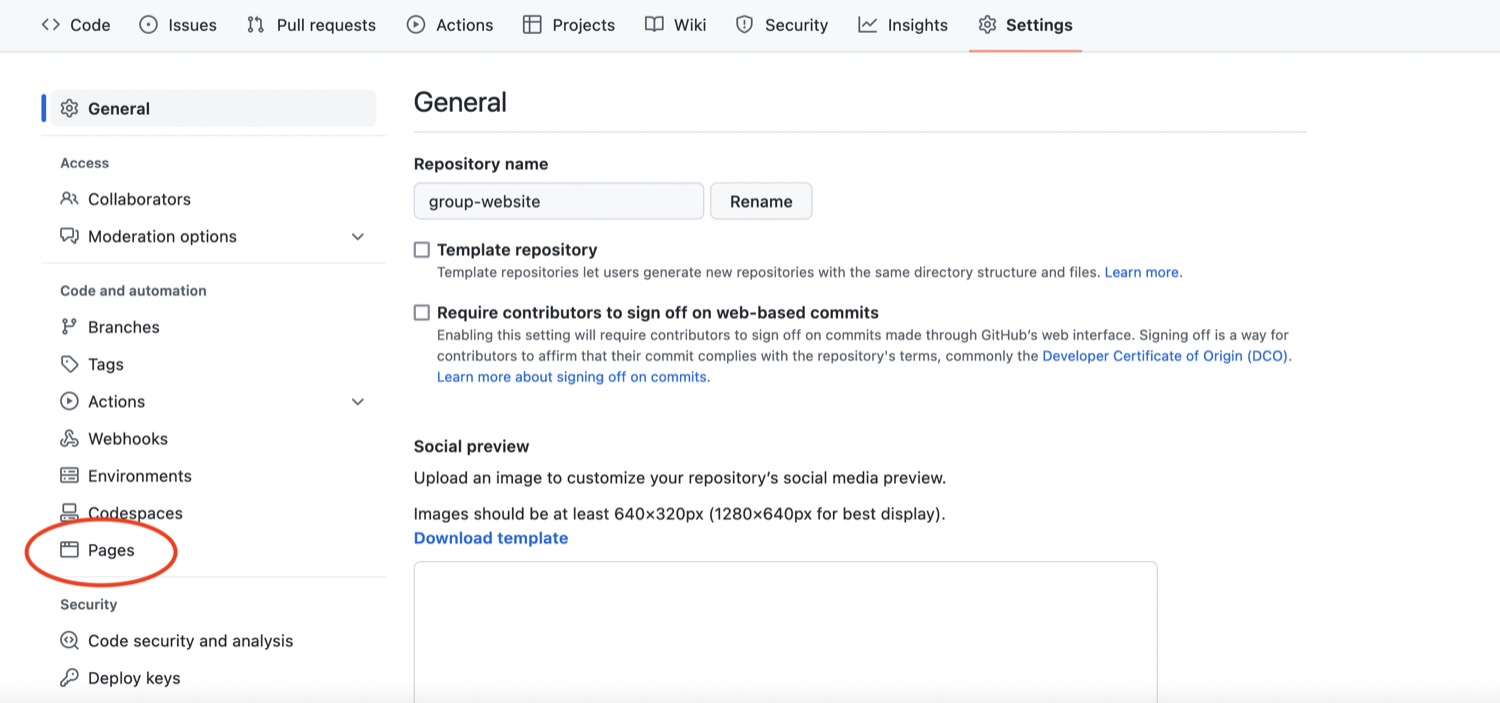
Task: View the Insights tab
Action: [x=903, y=25]
